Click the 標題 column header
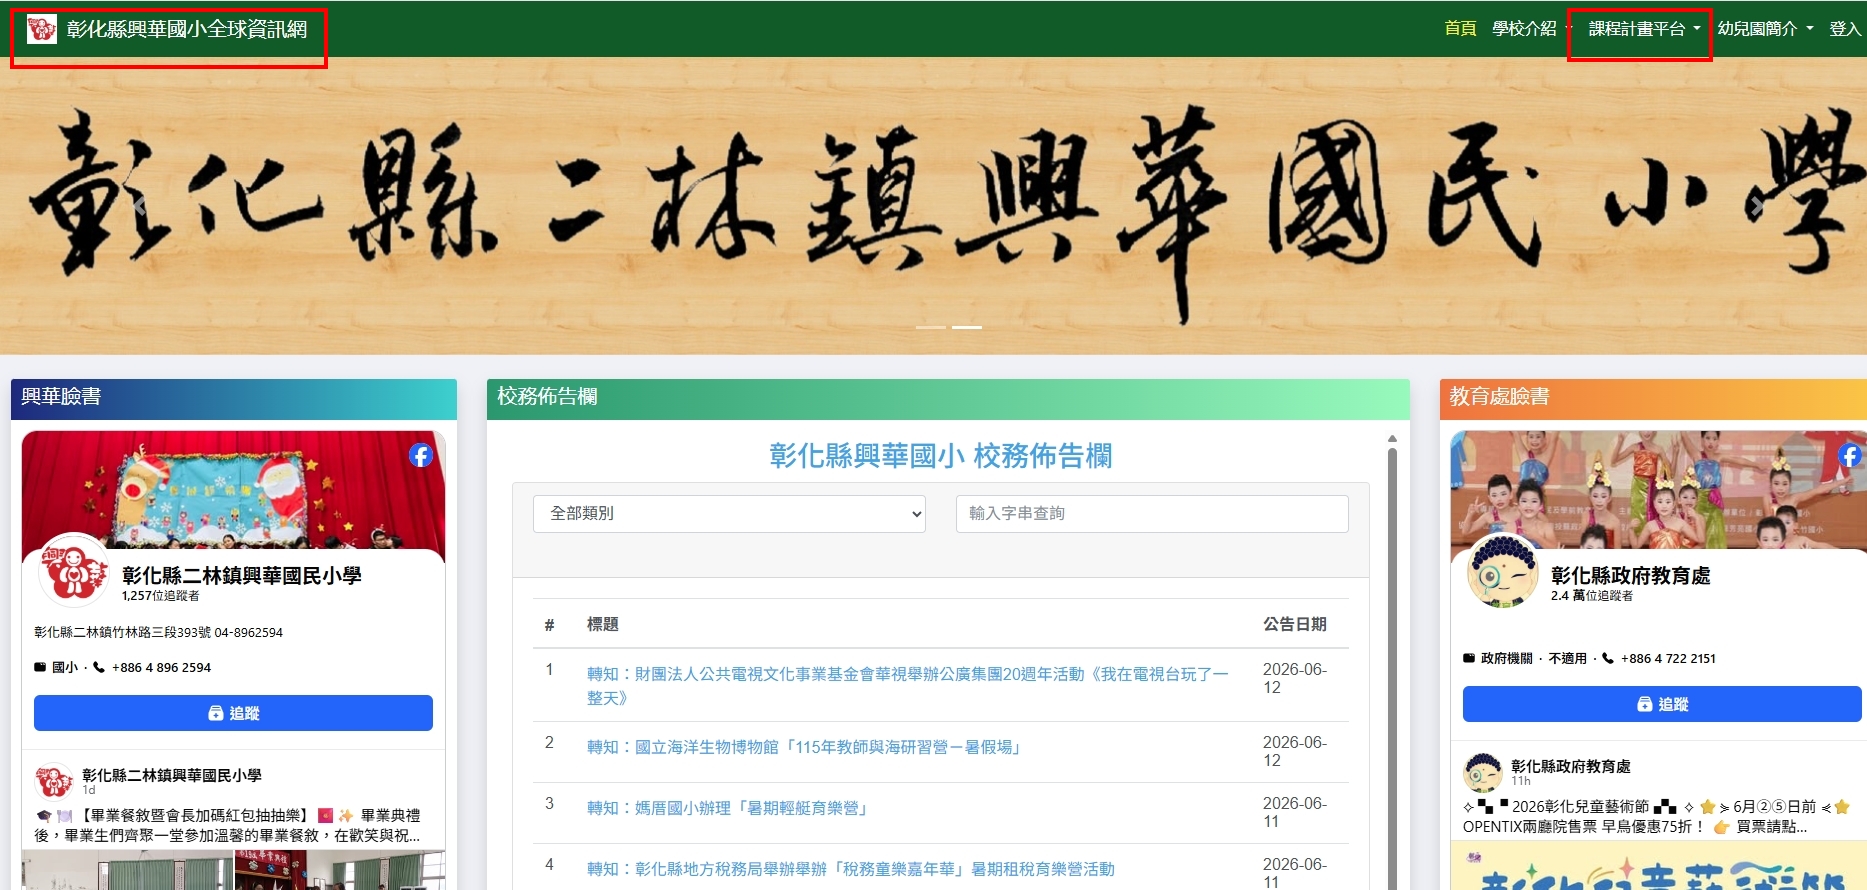This screenshot has height=890, width=1867. (603, 624)
